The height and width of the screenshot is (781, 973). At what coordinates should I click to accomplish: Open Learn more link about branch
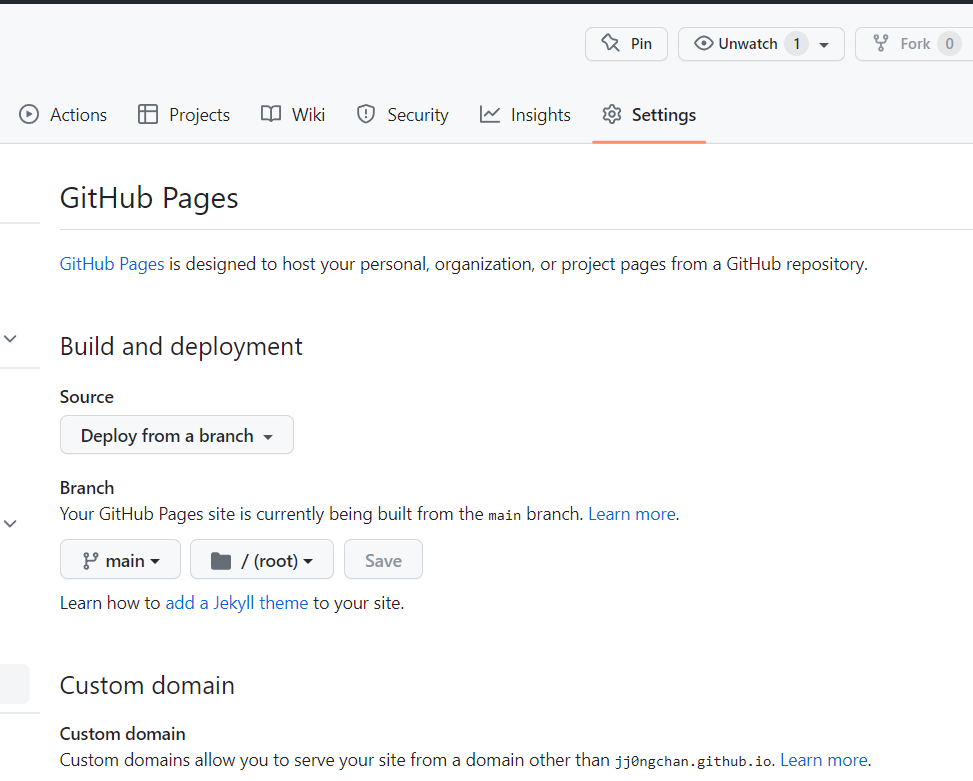632,514
